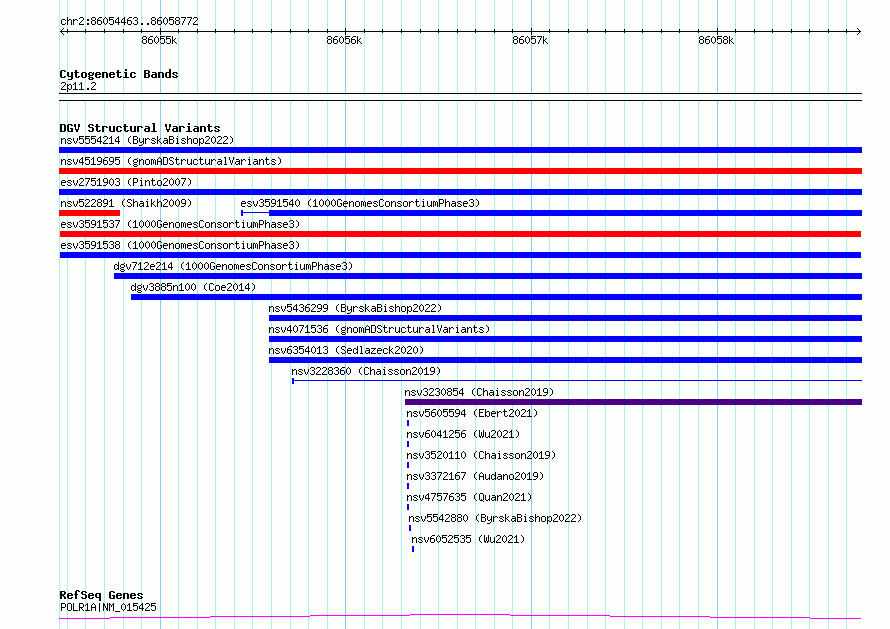Screen dimensions: 890x629
Task: Open nsv3228360 (Chaisson2019) variant
Action: pos(366,371)
